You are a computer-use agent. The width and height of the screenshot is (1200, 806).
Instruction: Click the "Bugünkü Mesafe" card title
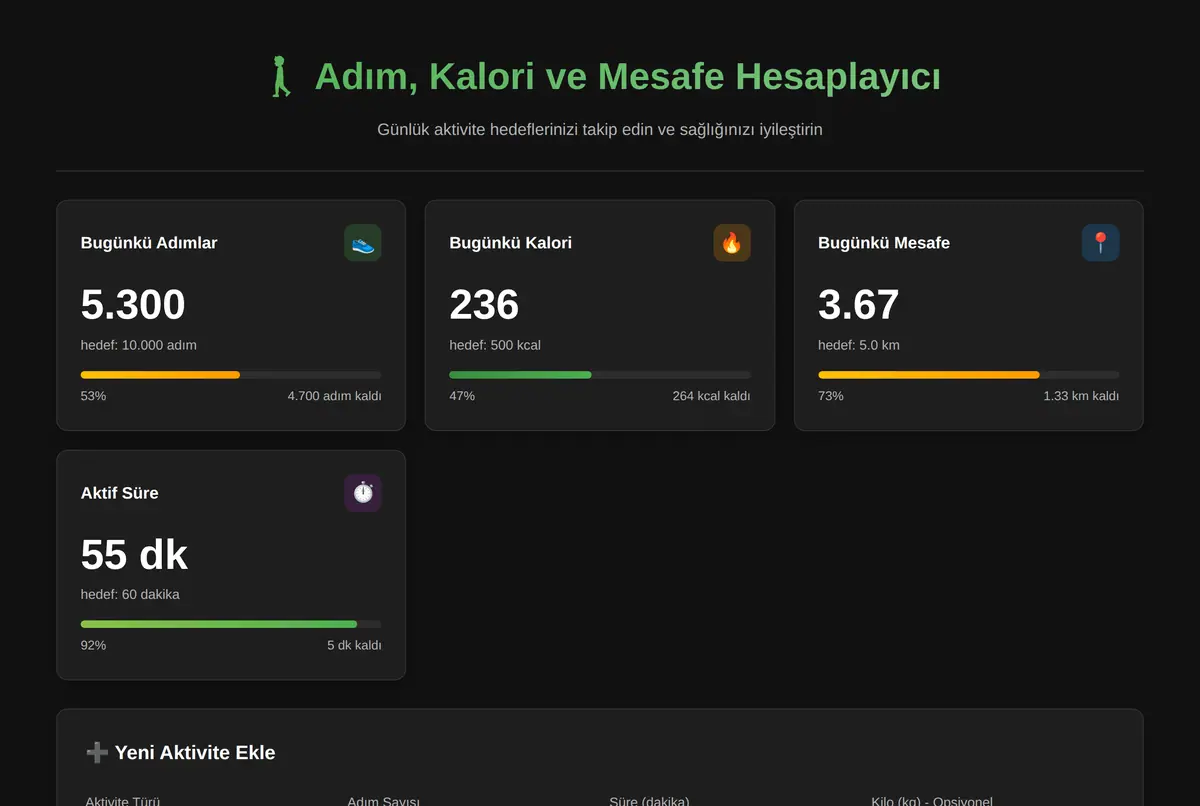(884, 243)
